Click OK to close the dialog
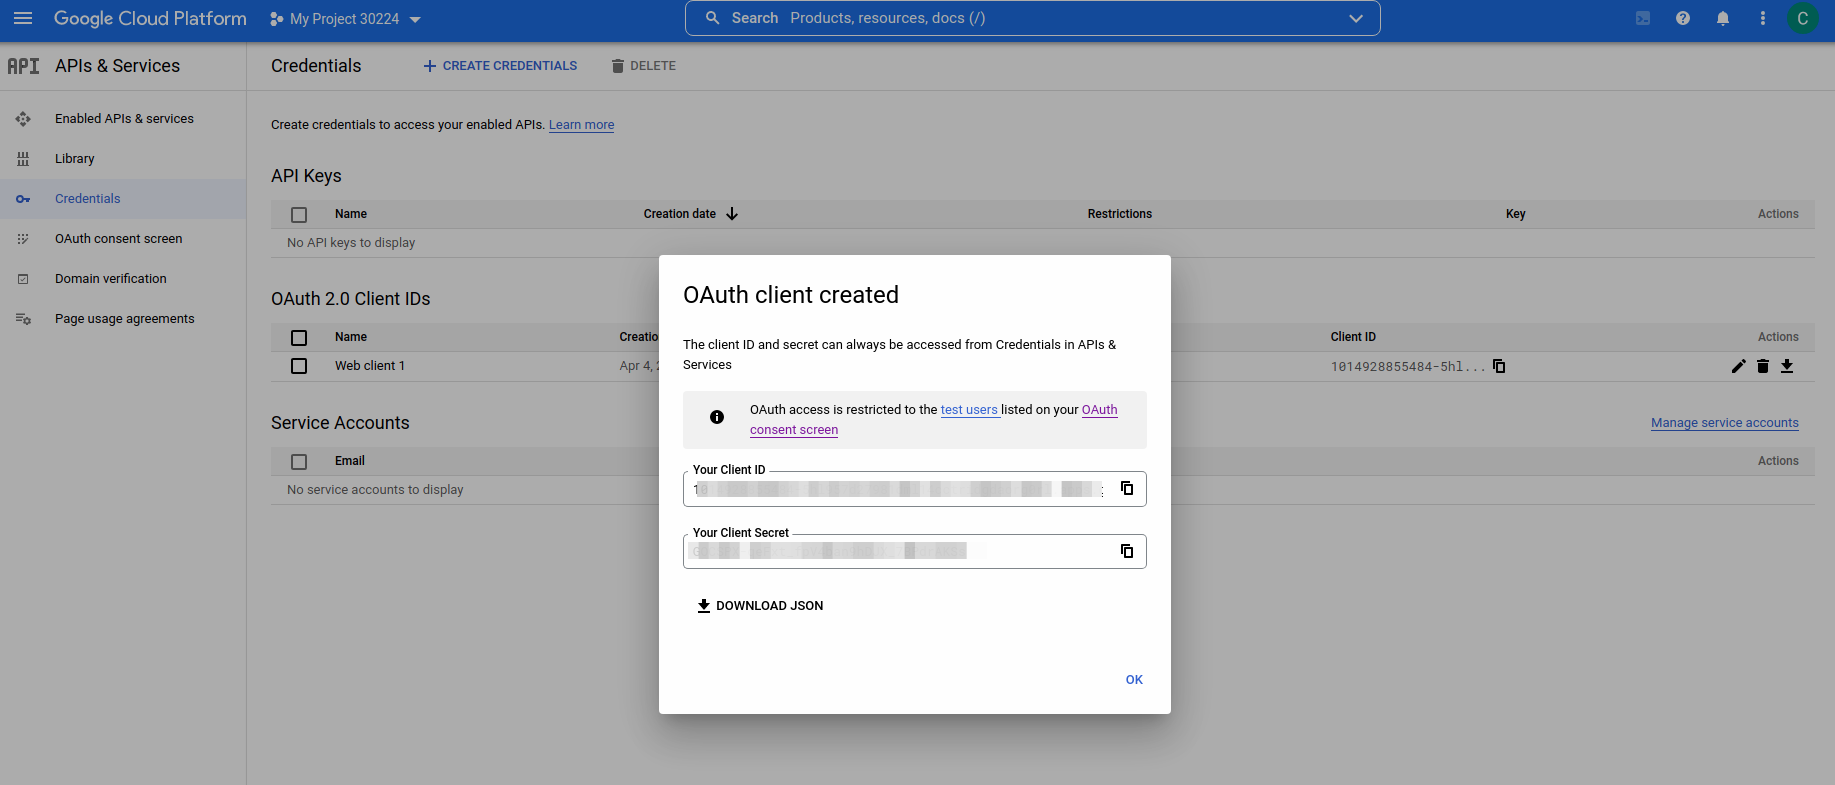This screenshot has width=1835, height=785. (1134, 680)
